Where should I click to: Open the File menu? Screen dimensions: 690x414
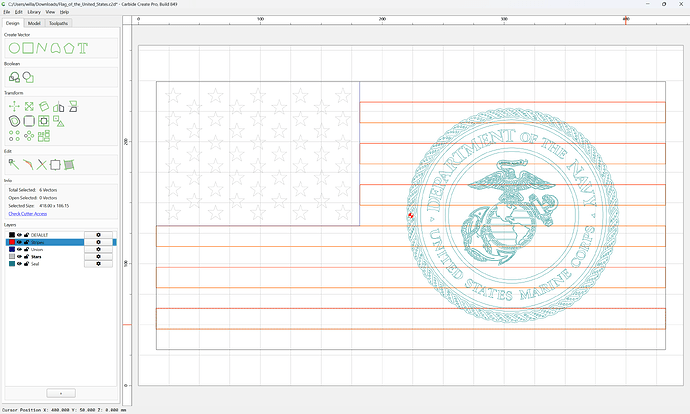click(7, 12)
